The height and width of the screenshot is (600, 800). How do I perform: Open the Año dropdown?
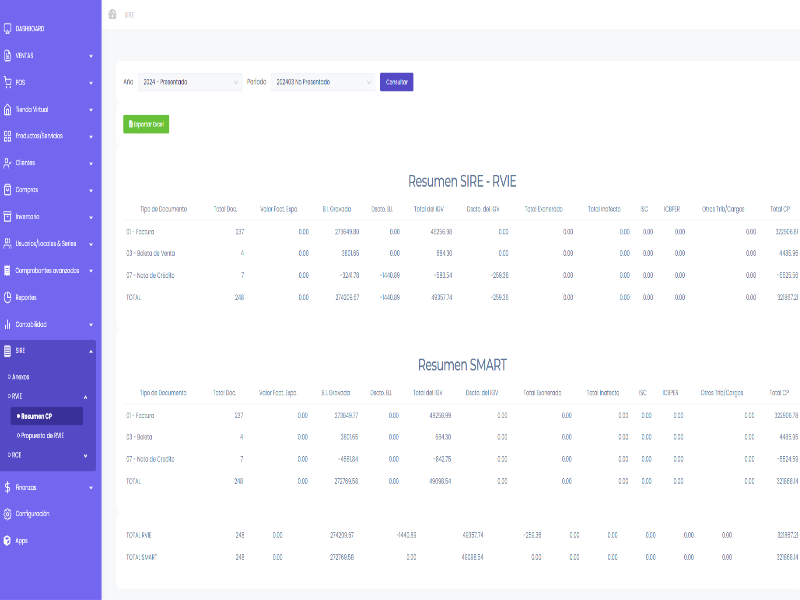click(190, 82)
